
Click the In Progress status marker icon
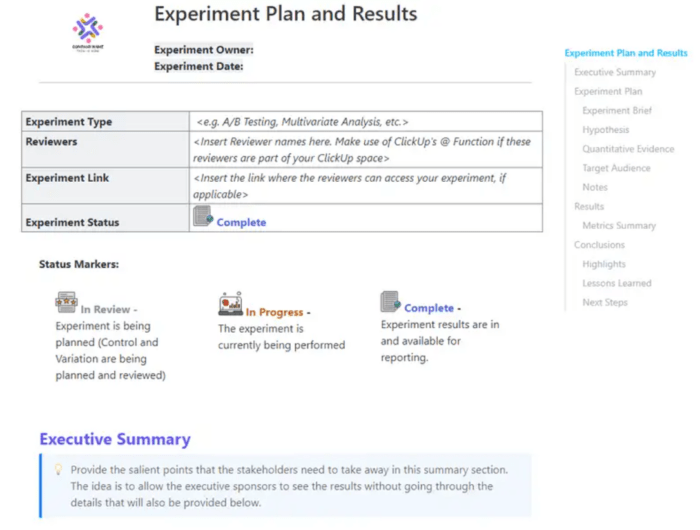pos(230,304)
